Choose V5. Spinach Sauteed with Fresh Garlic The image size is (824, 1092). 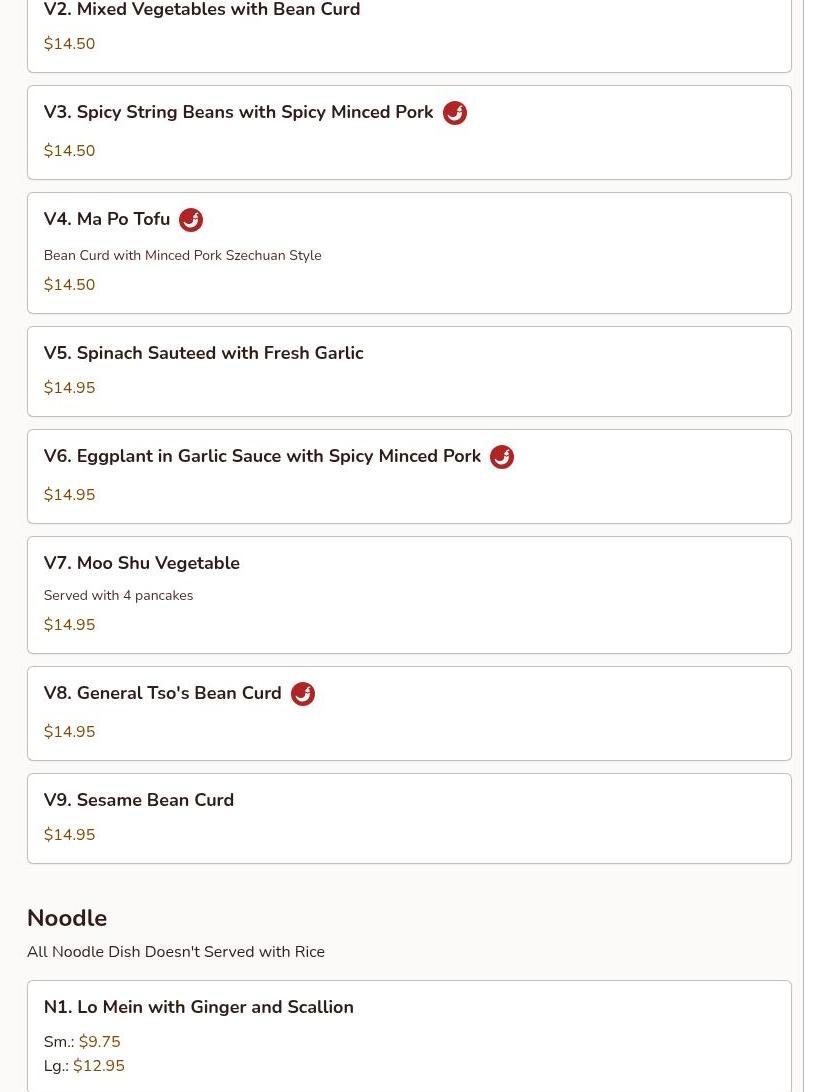click(203, 353)
